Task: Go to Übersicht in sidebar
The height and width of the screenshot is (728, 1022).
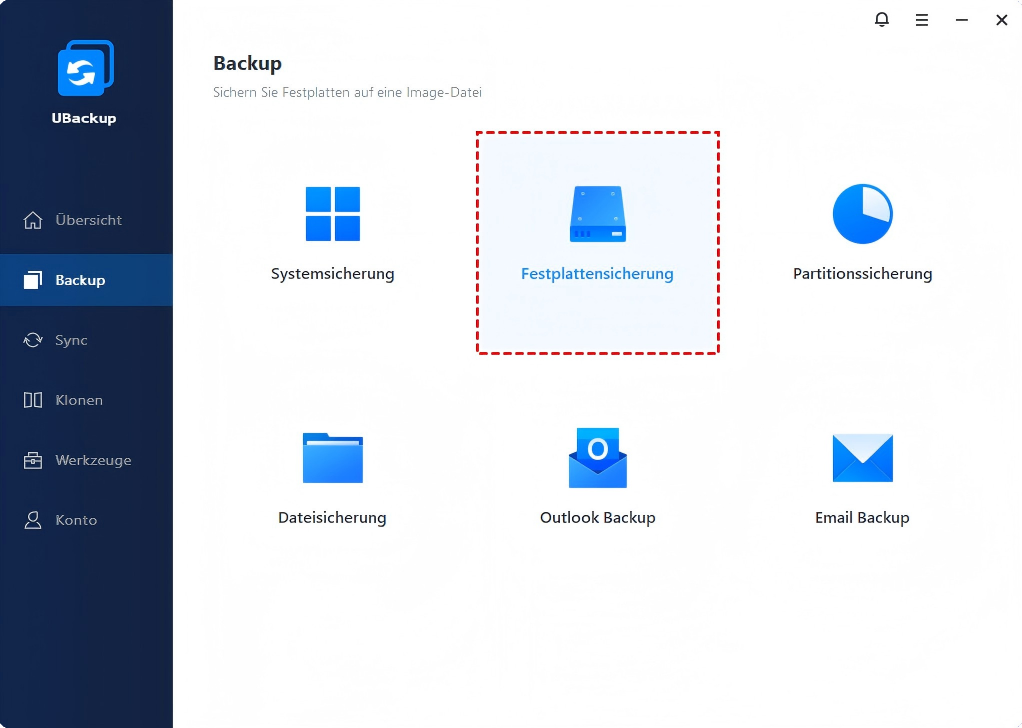Action: [87, 220]
